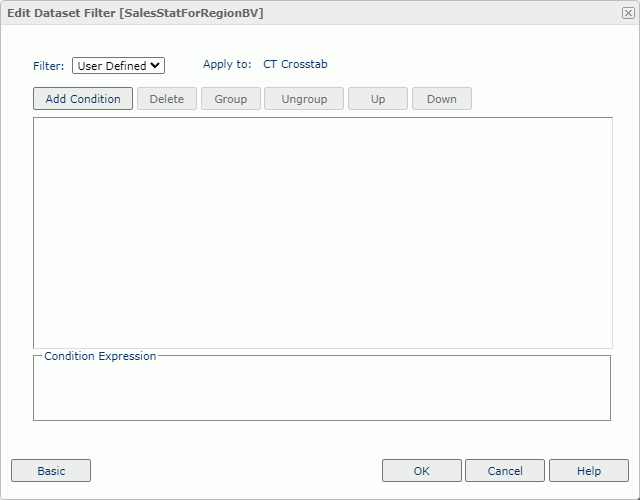This screenshot has height=500, width=640.
Task: Confirm the filter with OK
Action: (x=422, y=471)
